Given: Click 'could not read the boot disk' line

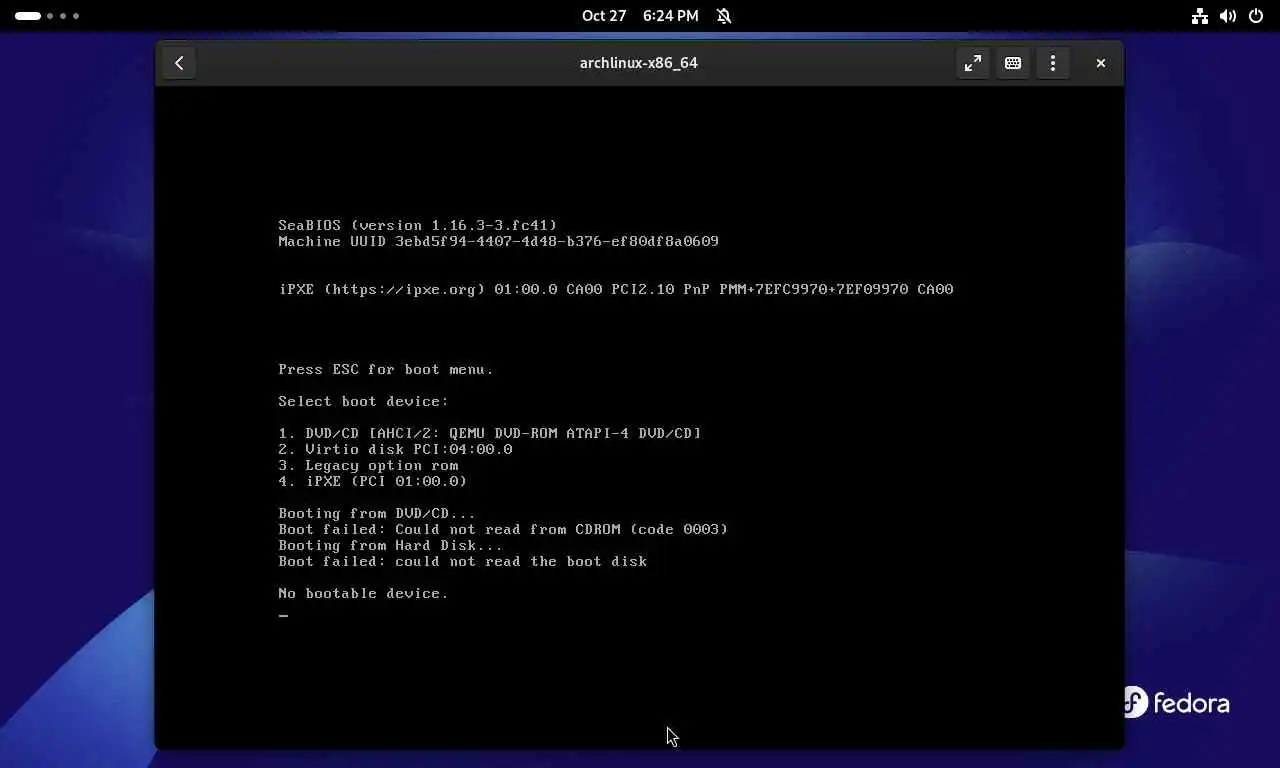Looking at the screenshot, I should point(463,561).
